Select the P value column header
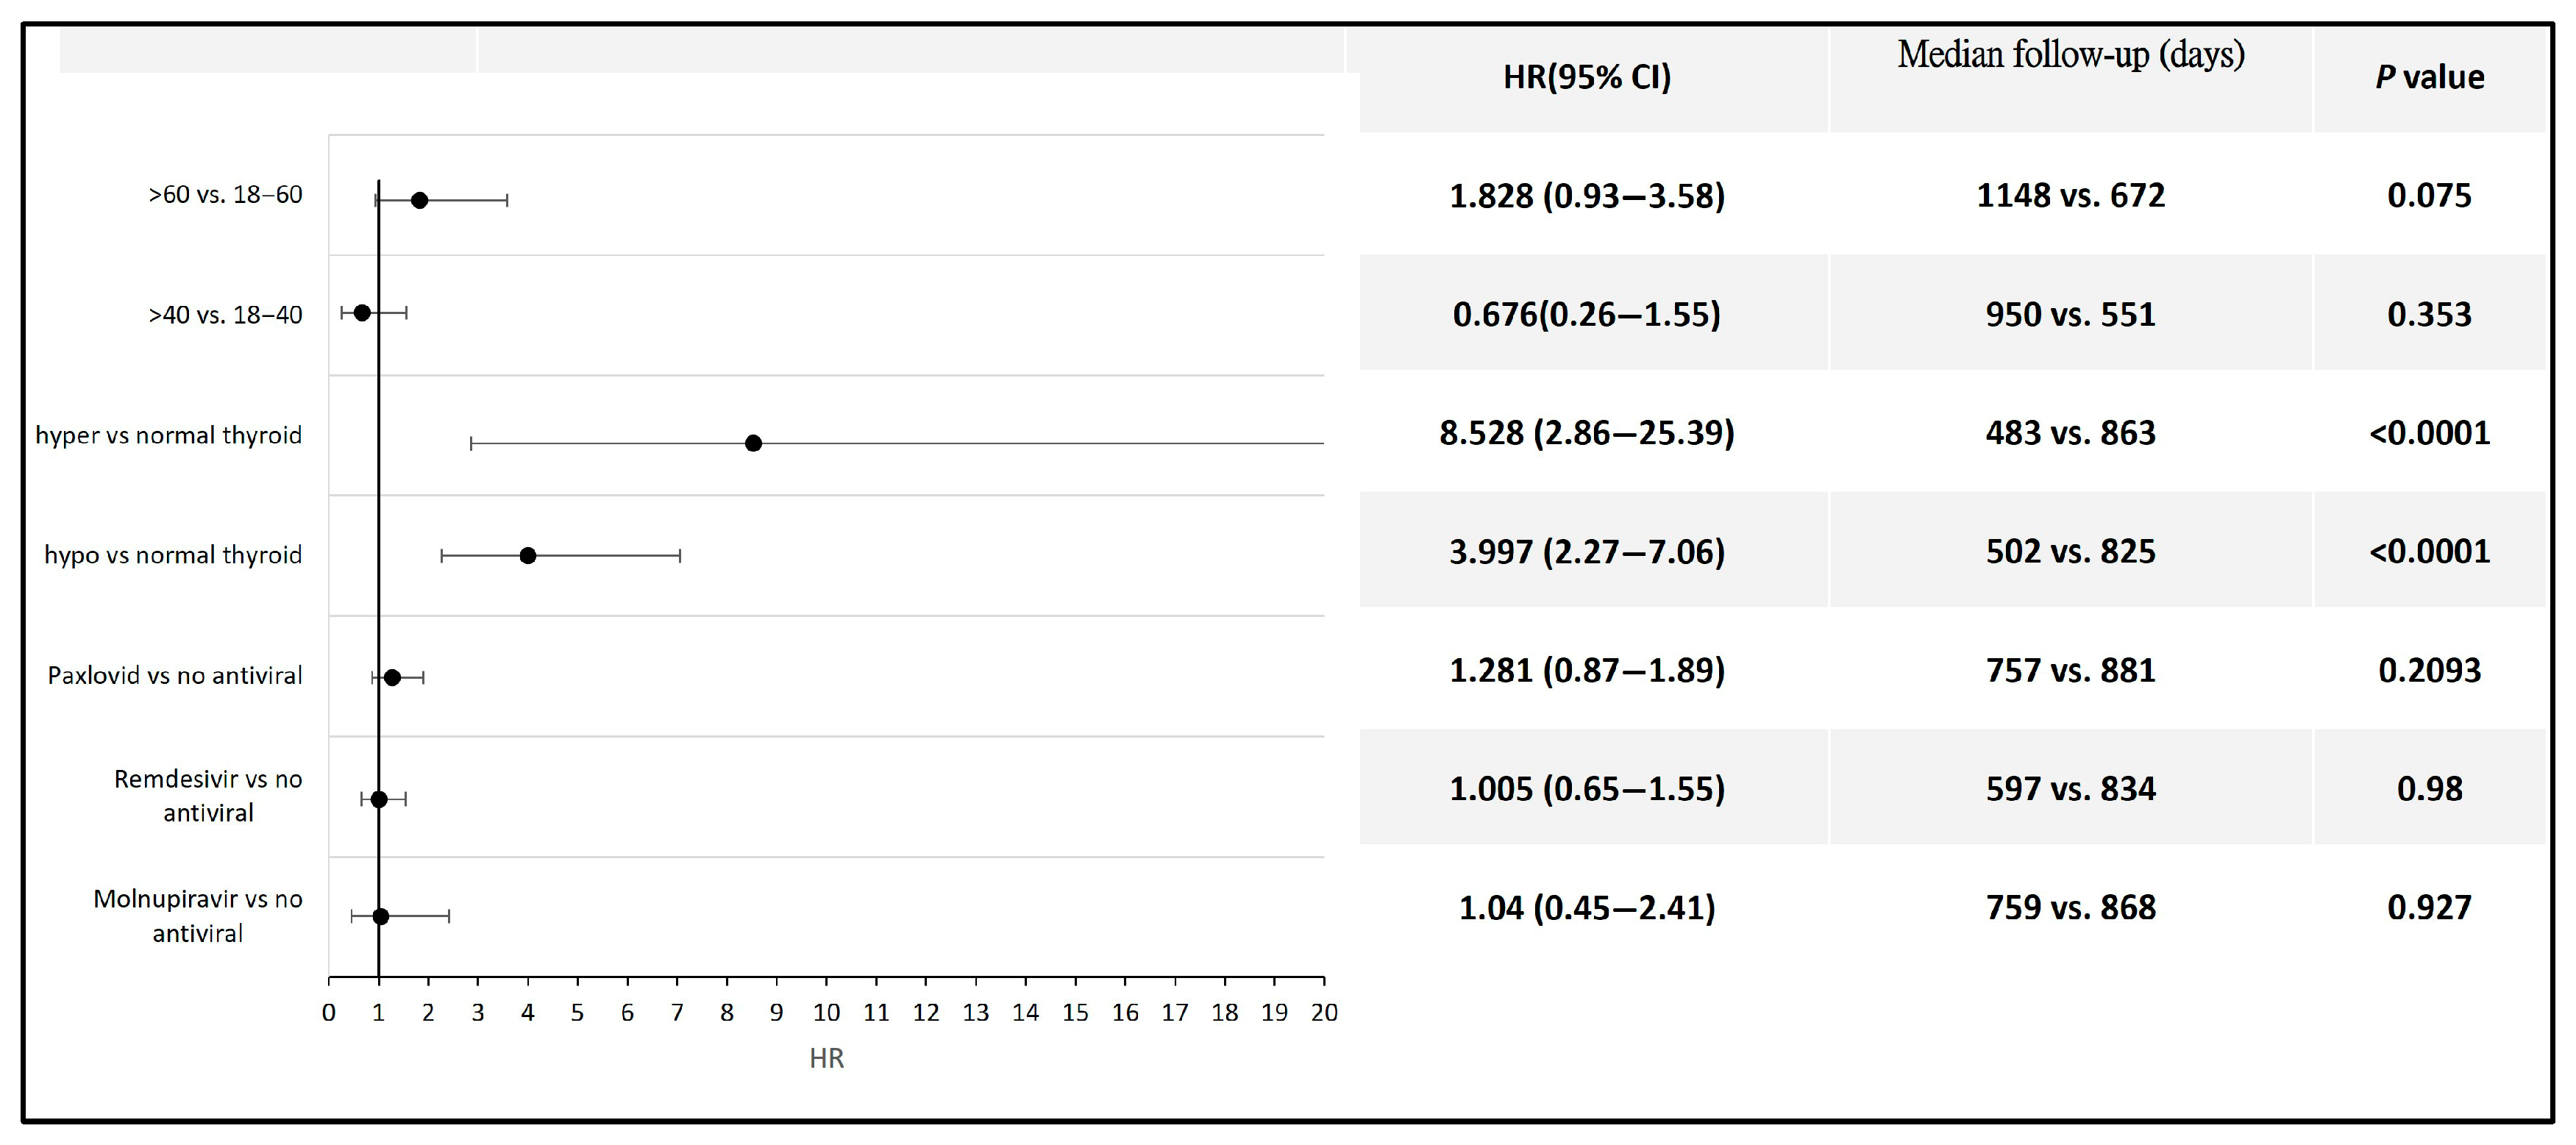 [2429, 77]
